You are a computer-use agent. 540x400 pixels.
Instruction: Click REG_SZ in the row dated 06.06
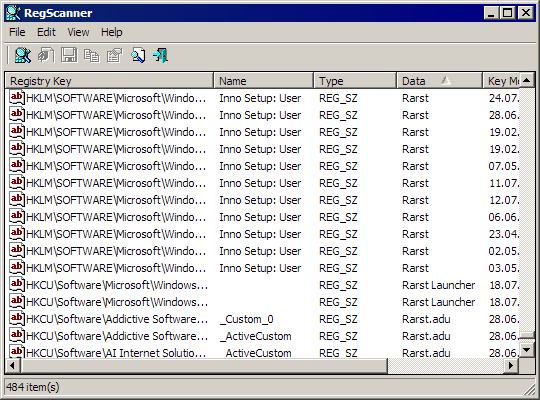coord(338,217)
